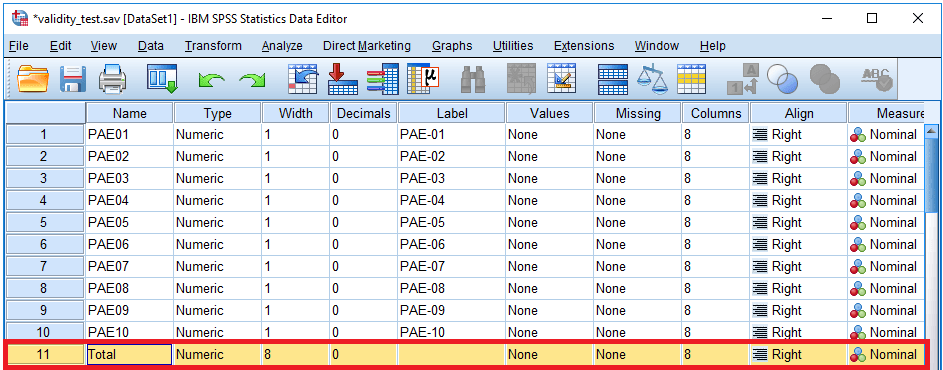Image resolution: width=943 pixels, height=370 pixels.
Task: Click Align cell Right in Total row
Action: click(x=799, y=354)
